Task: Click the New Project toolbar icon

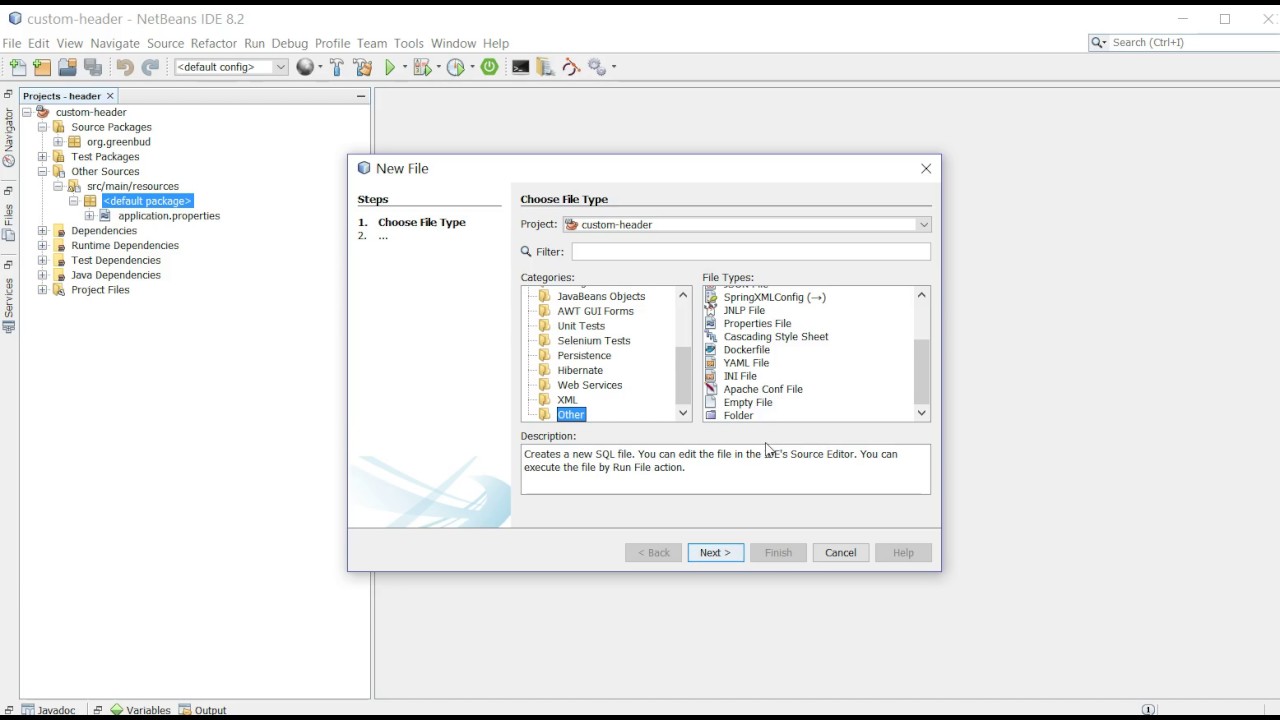Action: tap(42, 67)
